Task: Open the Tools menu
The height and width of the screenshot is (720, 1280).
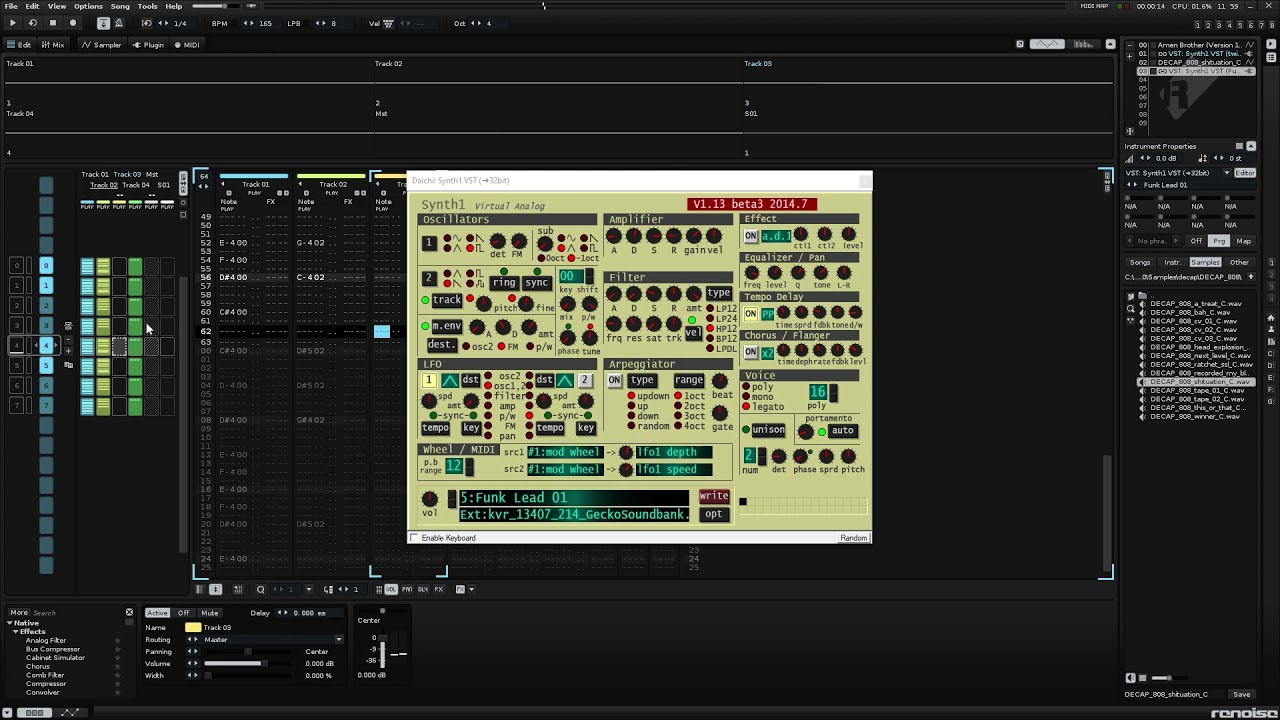Action: tap(147, 6)
